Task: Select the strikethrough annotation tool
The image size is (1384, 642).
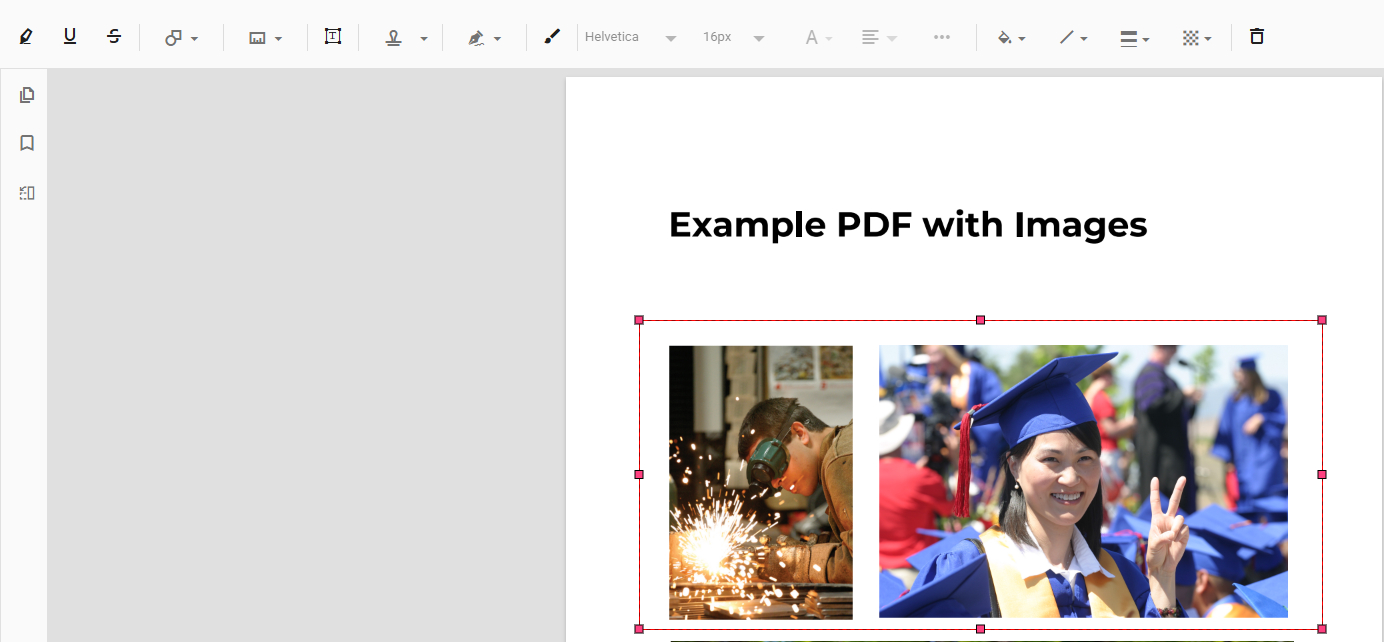Action: [x=114, y=37]
